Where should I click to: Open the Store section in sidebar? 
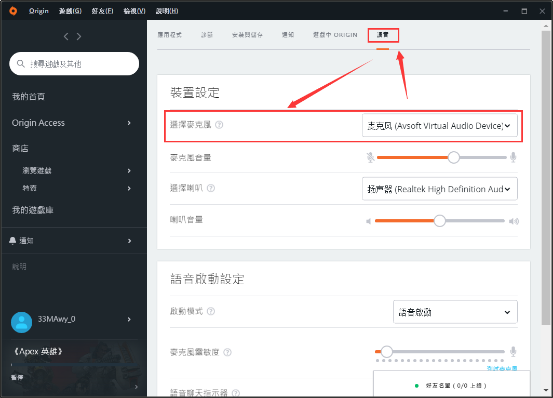20,148
